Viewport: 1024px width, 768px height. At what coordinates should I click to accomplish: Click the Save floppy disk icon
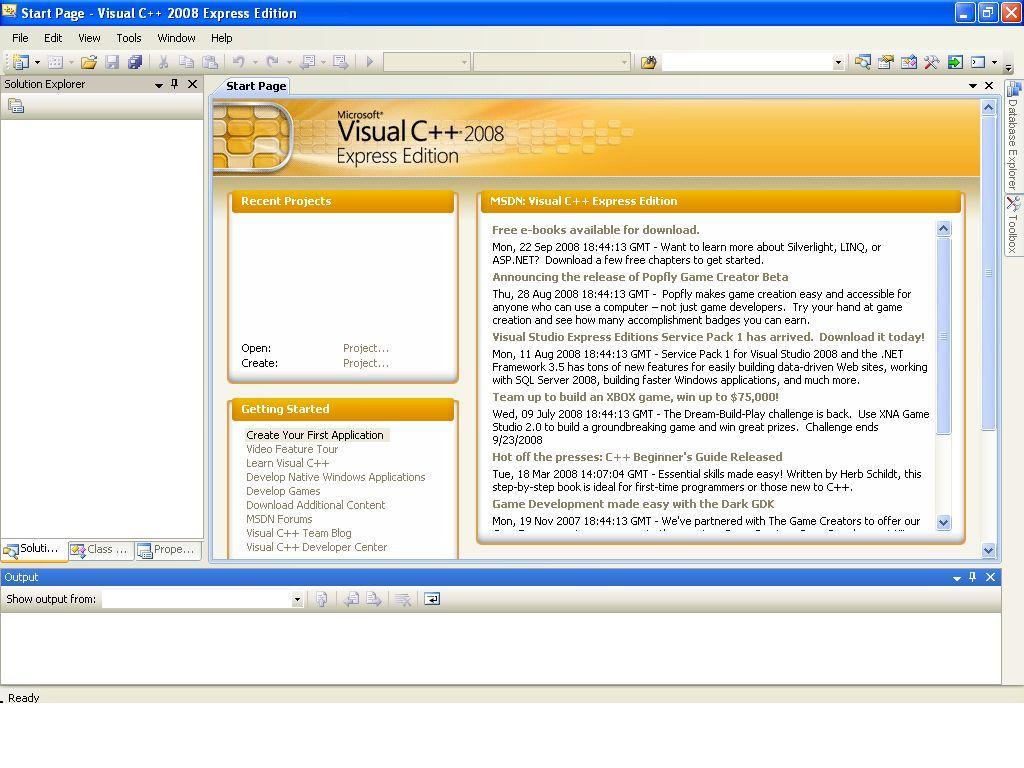tap(112, 62)
